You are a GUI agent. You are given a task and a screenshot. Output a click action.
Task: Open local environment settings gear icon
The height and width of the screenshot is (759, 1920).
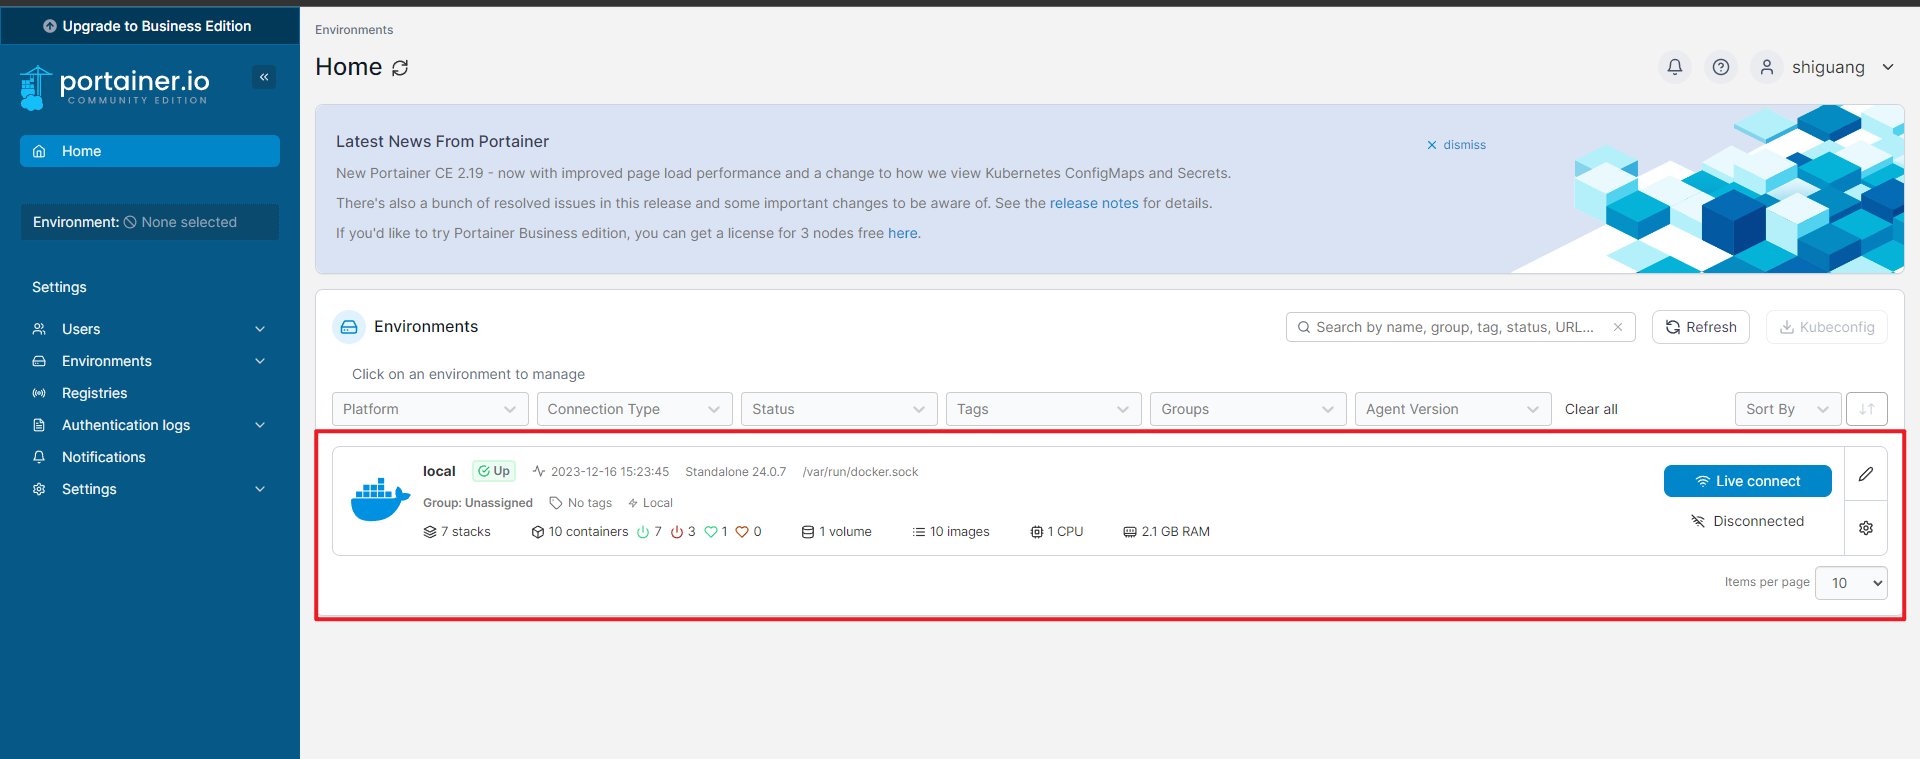(x=1866, y=528)
